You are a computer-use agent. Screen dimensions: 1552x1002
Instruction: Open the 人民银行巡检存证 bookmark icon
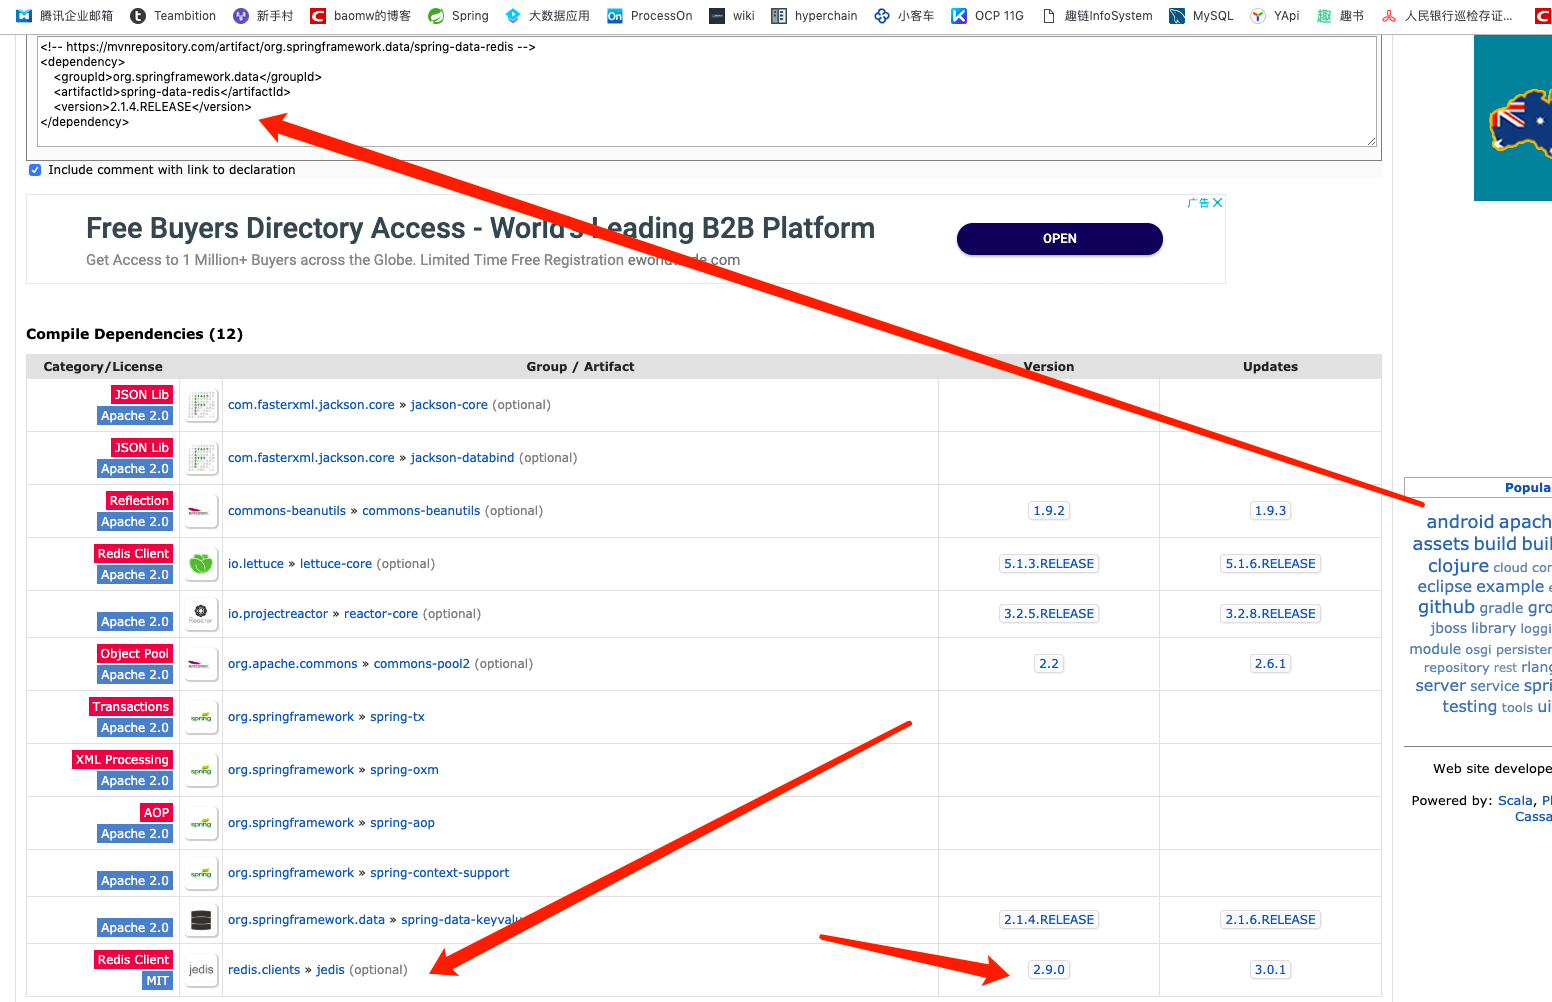[1389, 16]
